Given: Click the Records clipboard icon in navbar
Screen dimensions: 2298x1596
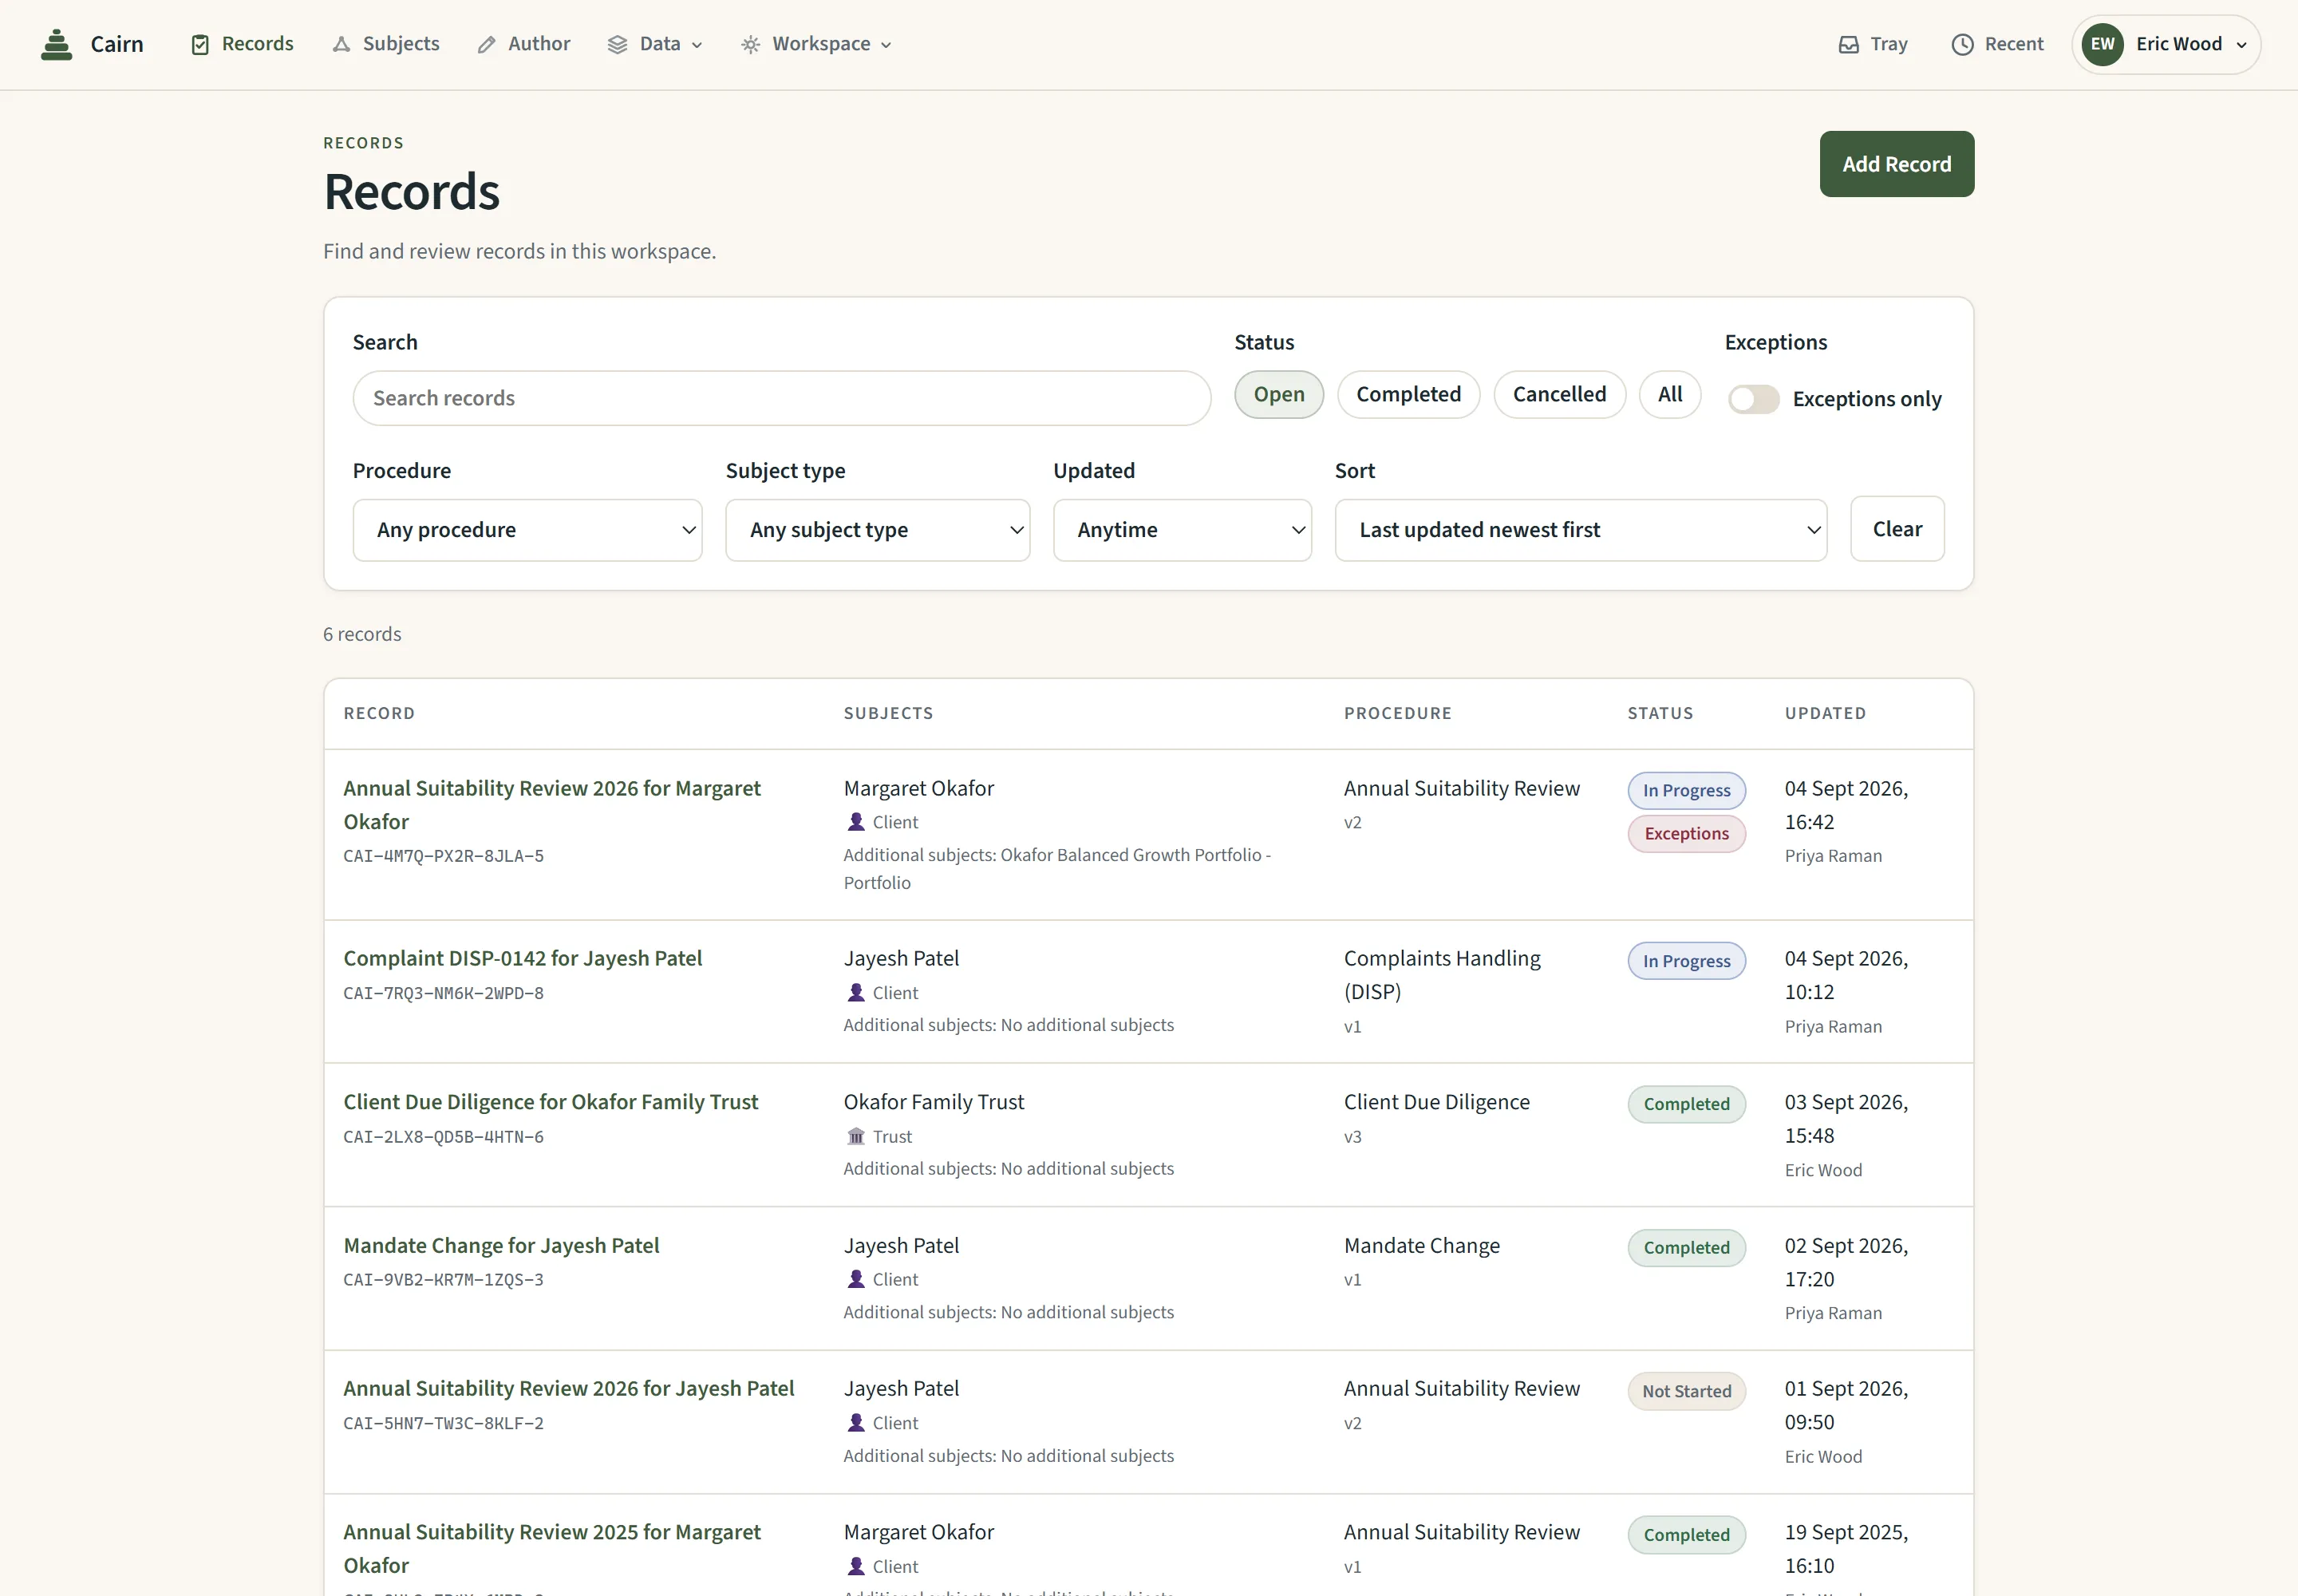Looking at the screenshot, I should click(200, 44).
